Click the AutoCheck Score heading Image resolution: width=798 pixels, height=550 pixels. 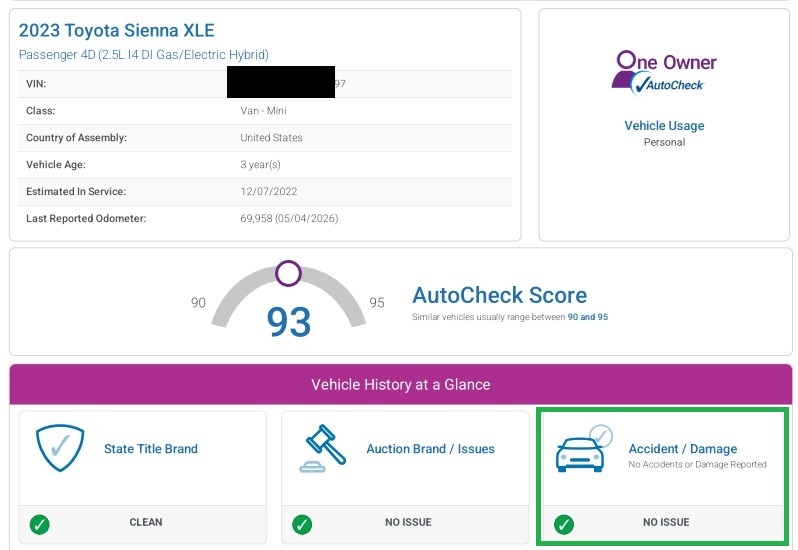[499, 295]
